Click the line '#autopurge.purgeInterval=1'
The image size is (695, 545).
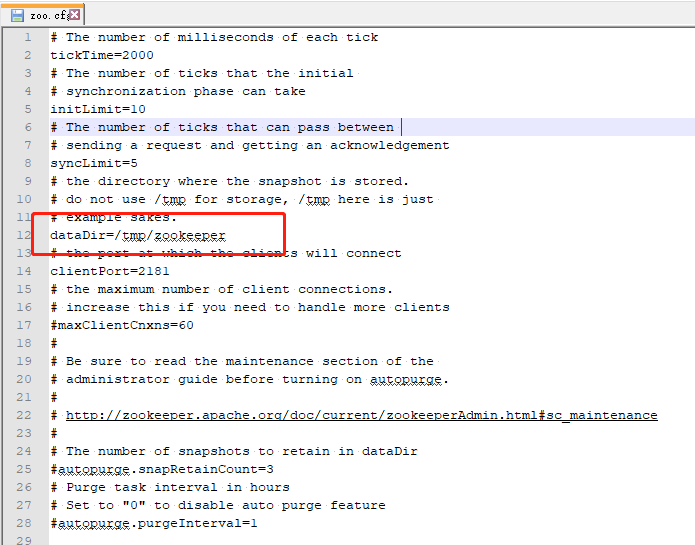(x=154, y=523)
